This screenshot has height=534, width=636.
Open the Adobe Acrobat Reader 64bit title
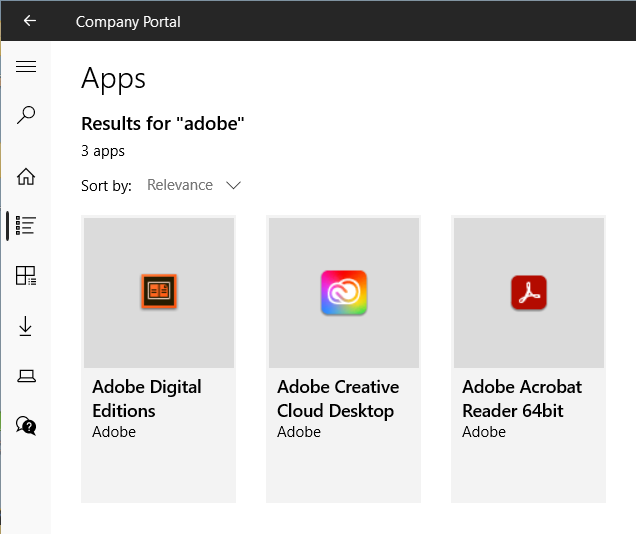click(x=522, y=399)
